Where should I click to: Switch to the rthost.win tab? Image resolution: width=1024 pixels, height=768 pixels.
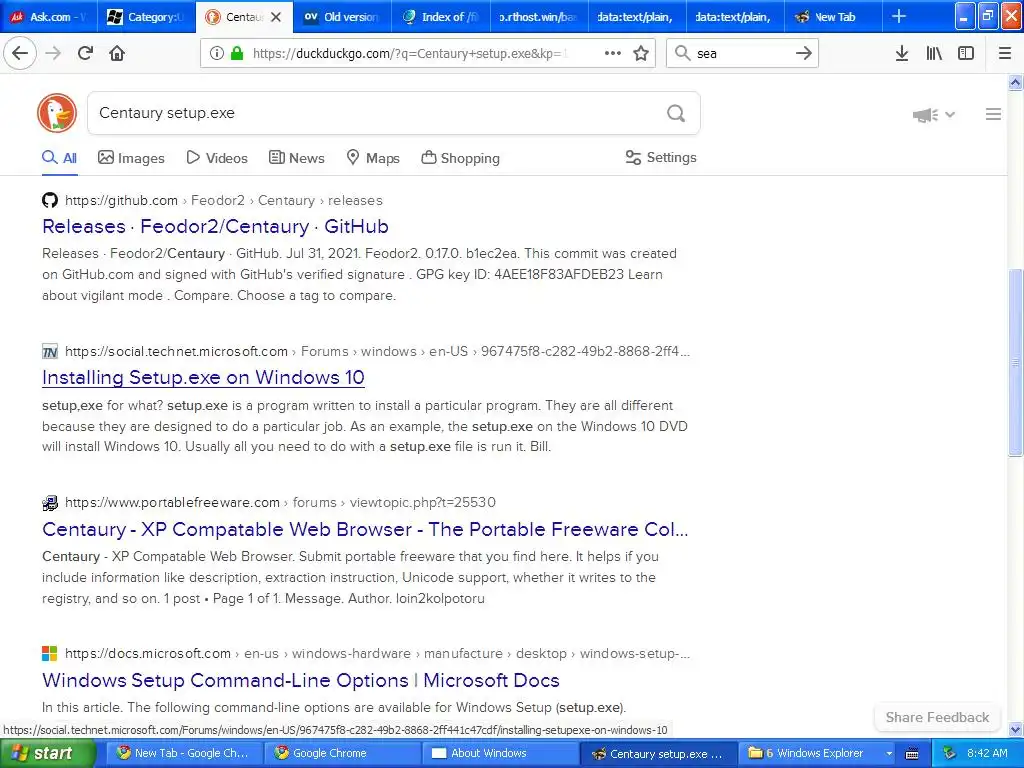point(539,16)
